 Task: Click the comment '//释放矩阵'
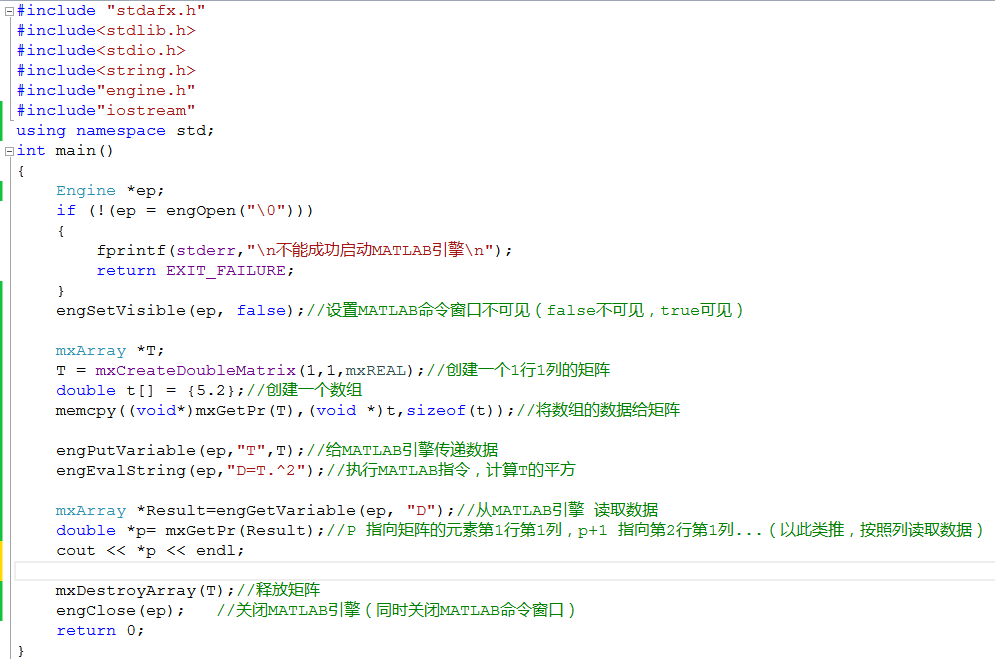278,590
